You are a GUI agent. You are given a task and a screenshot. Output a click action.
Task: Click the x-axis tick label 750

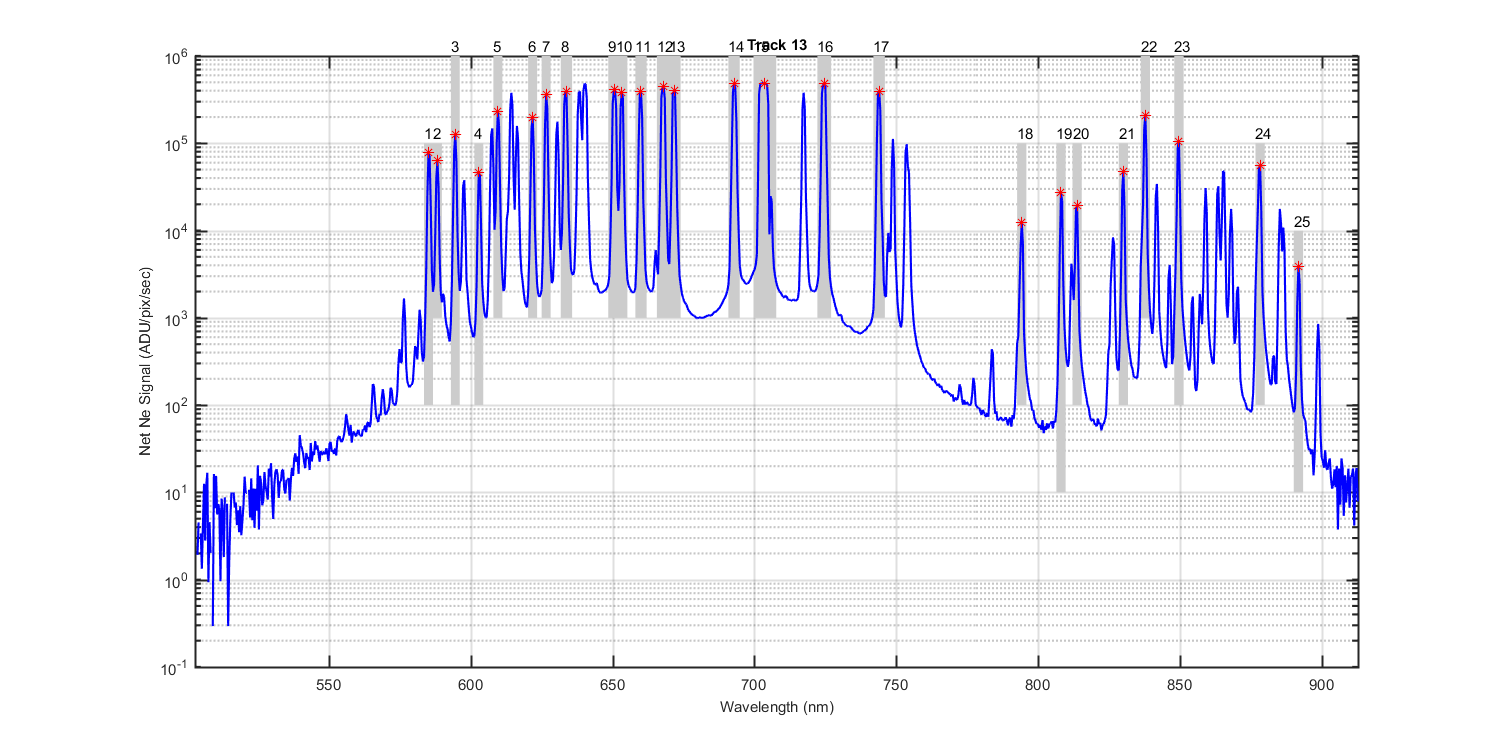click(896, 685)
